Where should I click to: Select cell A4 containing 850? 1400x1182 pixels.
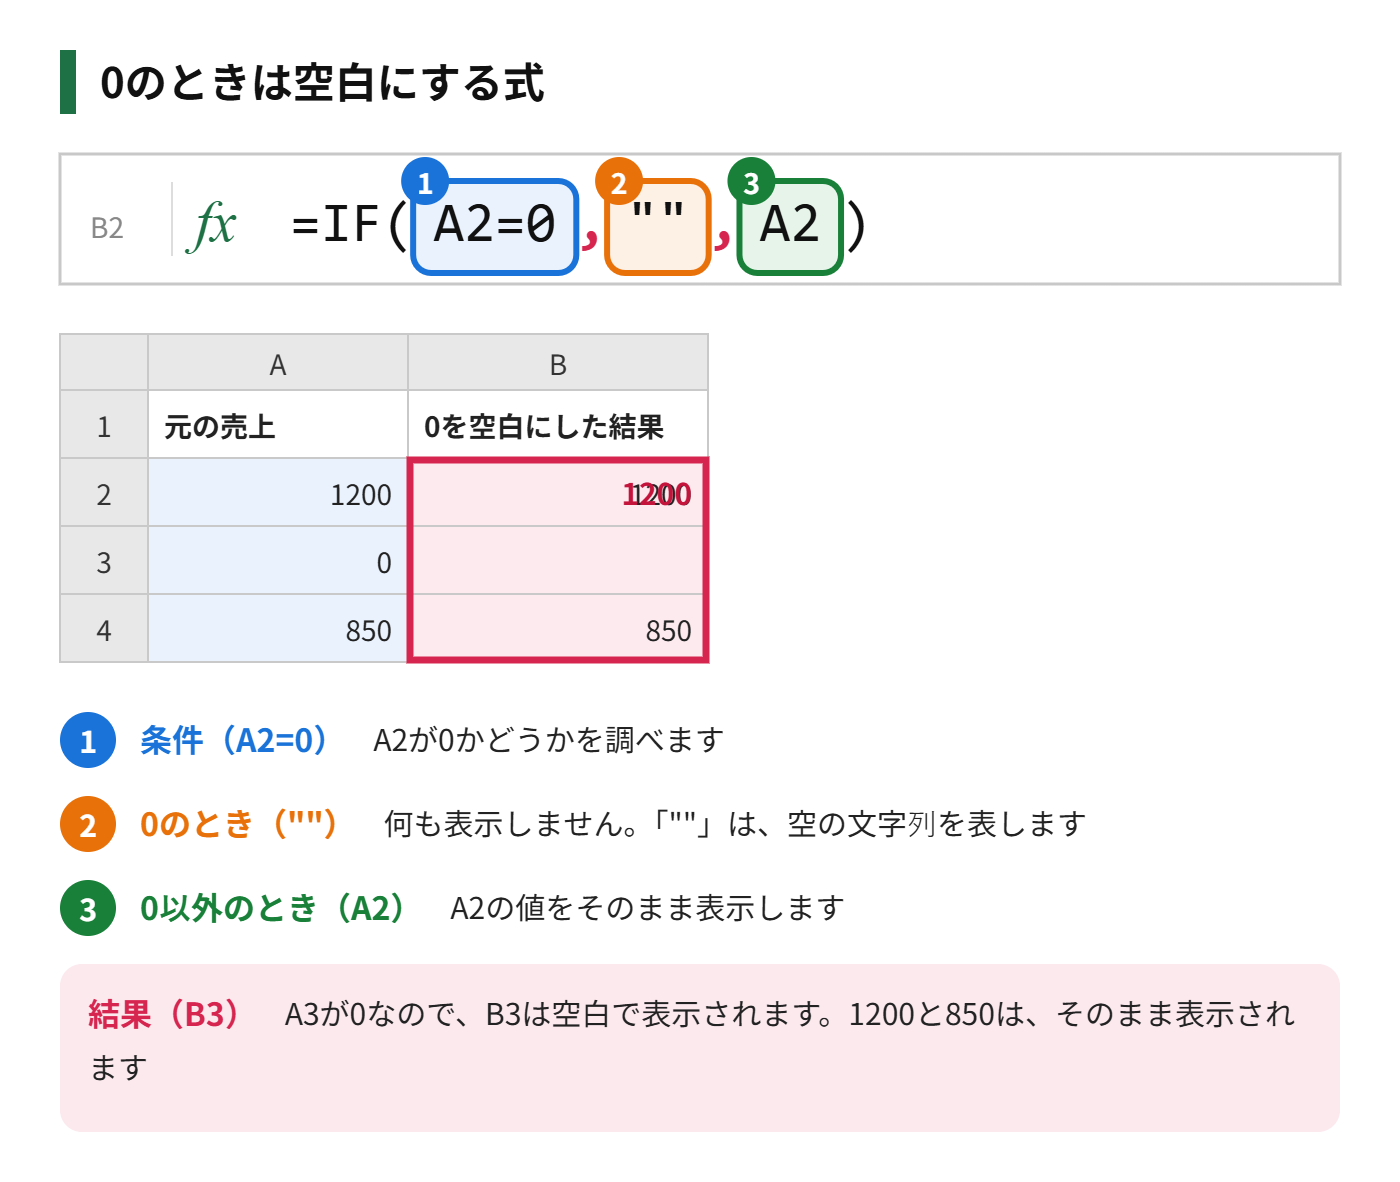[278, 629]
